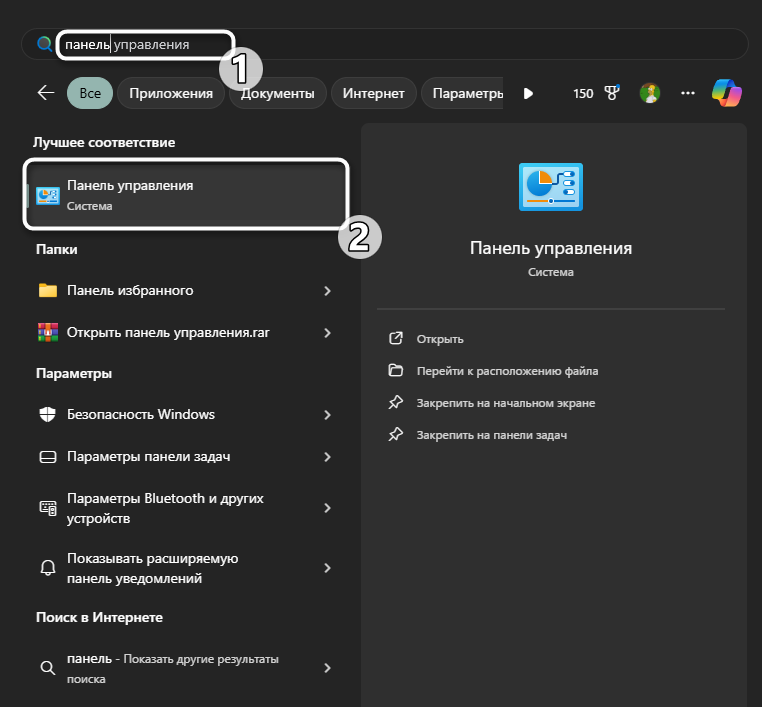The width and height of the screenshot is (762, 707).
Task: Click the shield icon for Безопасность Windows
Action: (48, 414)
